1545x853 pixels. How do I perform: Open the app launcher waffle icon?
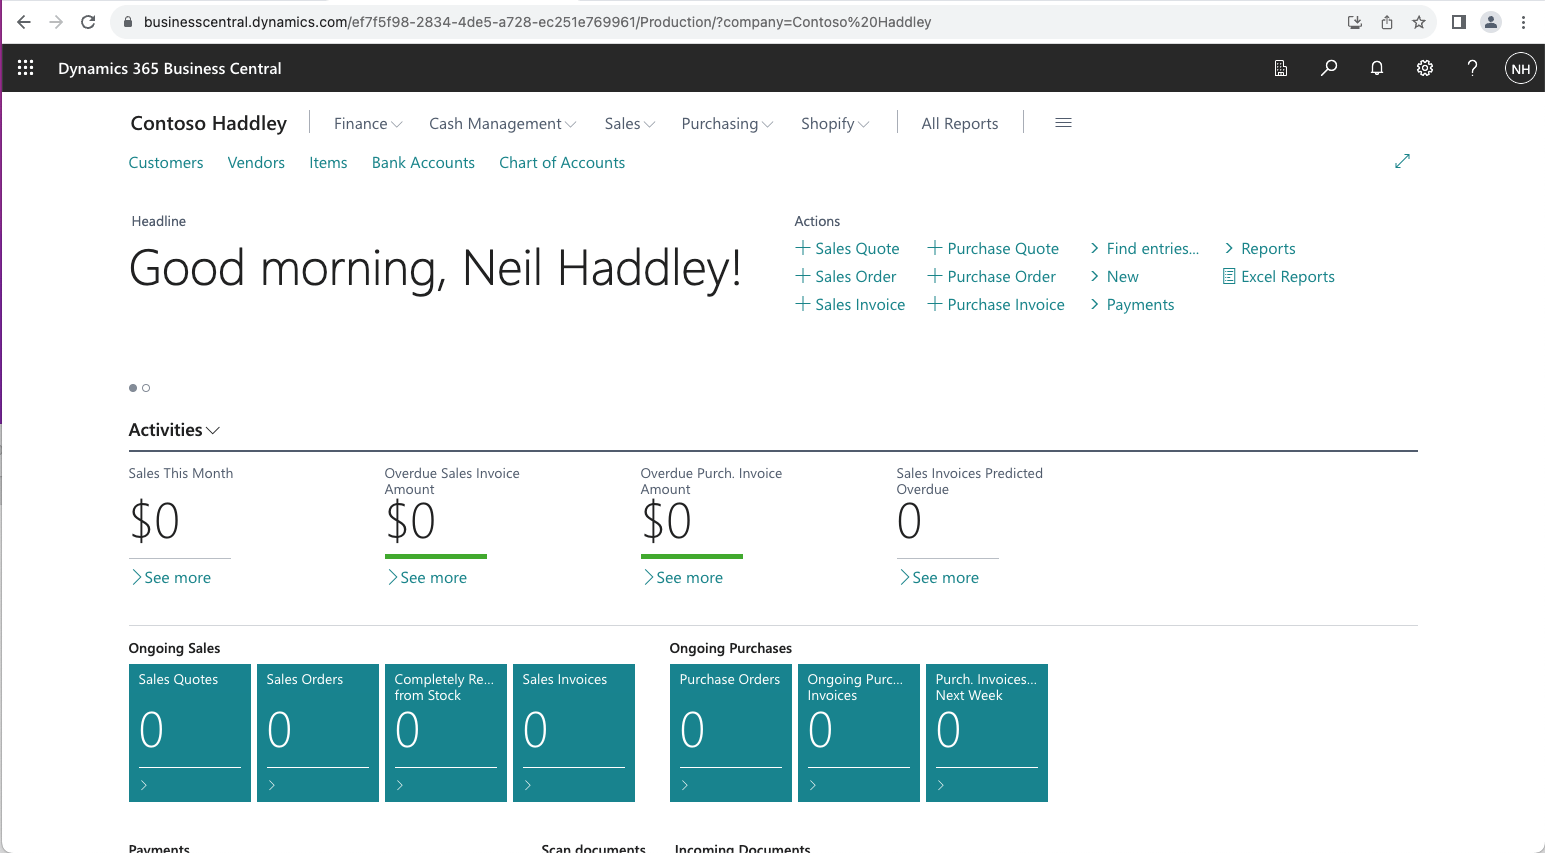pos(26,68)
